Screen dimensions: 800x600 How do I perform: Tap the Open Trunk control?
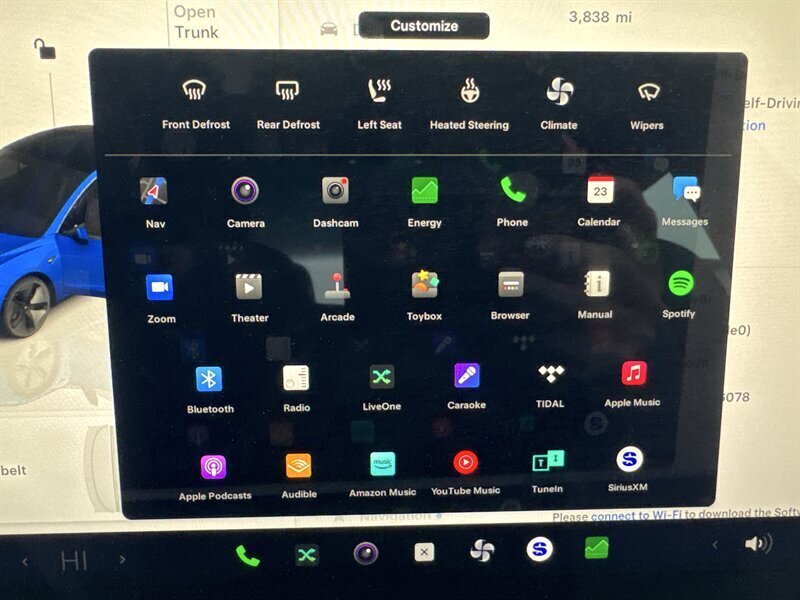(x=195, y=22)
